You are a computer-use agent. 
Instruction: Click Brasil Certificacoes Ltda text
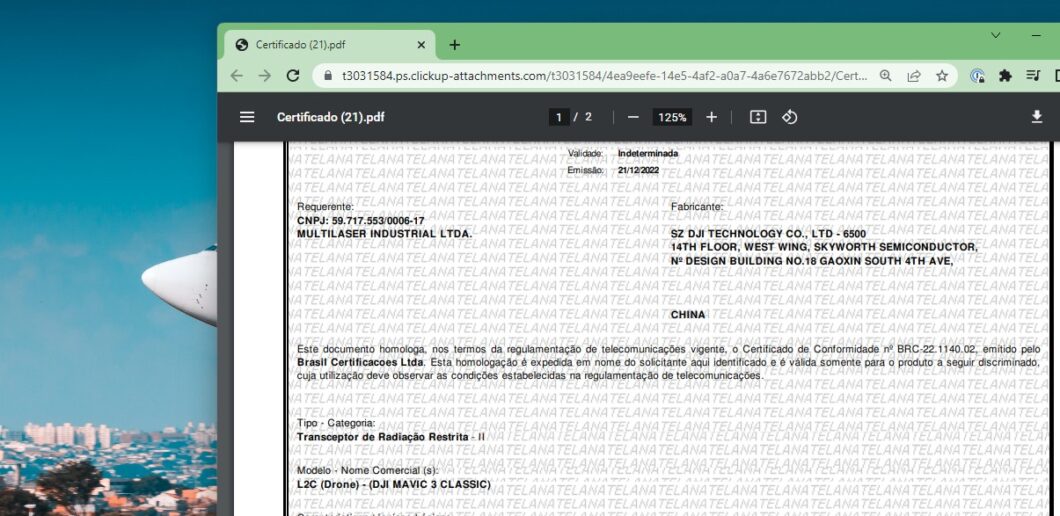[360, 362]
